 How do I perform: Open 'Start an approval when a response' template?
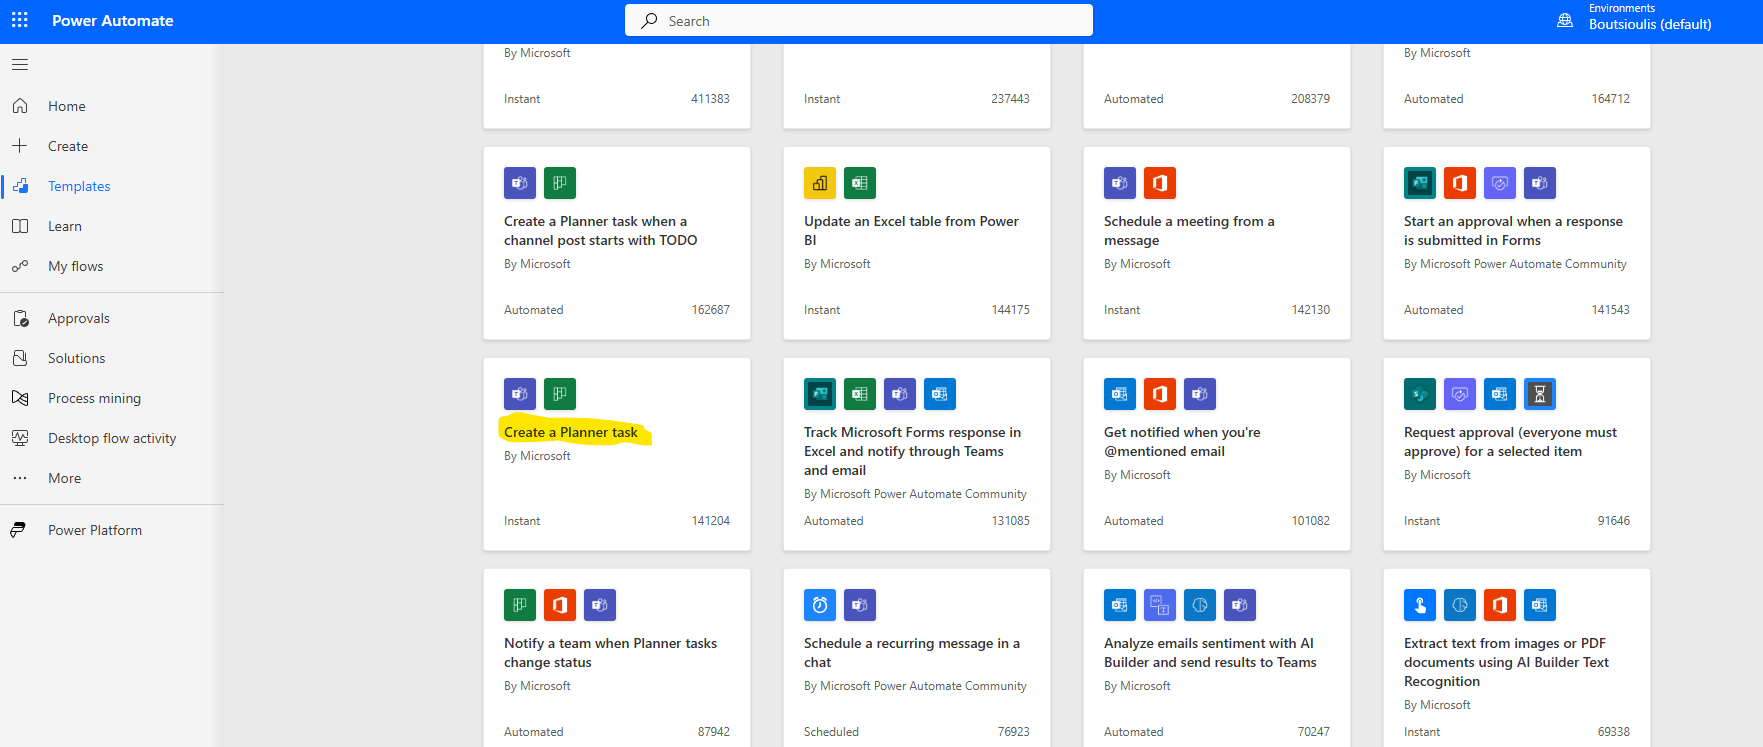click(1513, 230)
